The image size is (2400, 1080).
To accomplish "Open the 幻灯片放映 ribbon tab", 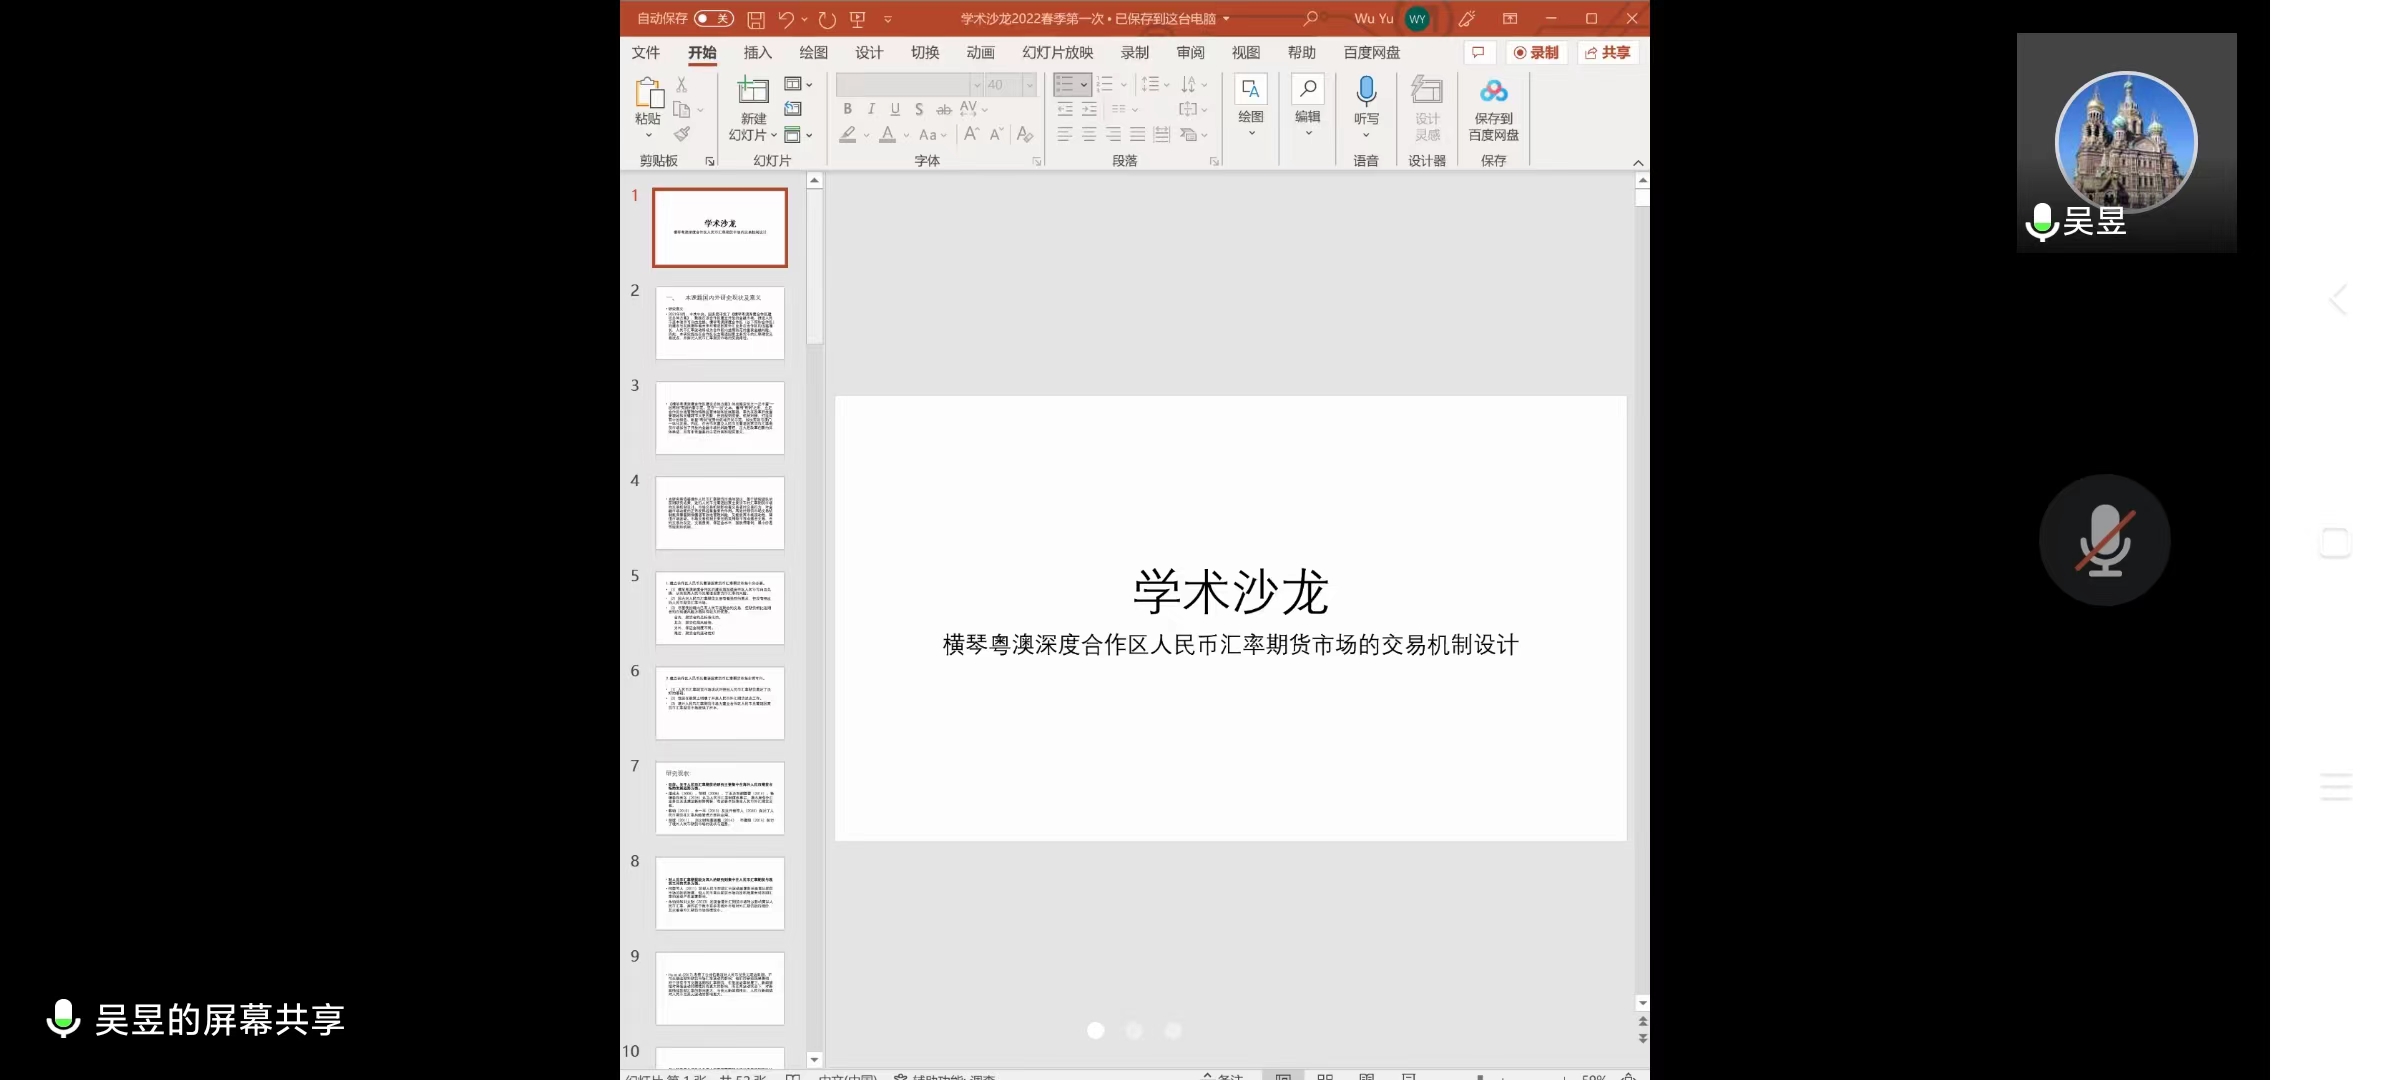I will (1057, 52).
